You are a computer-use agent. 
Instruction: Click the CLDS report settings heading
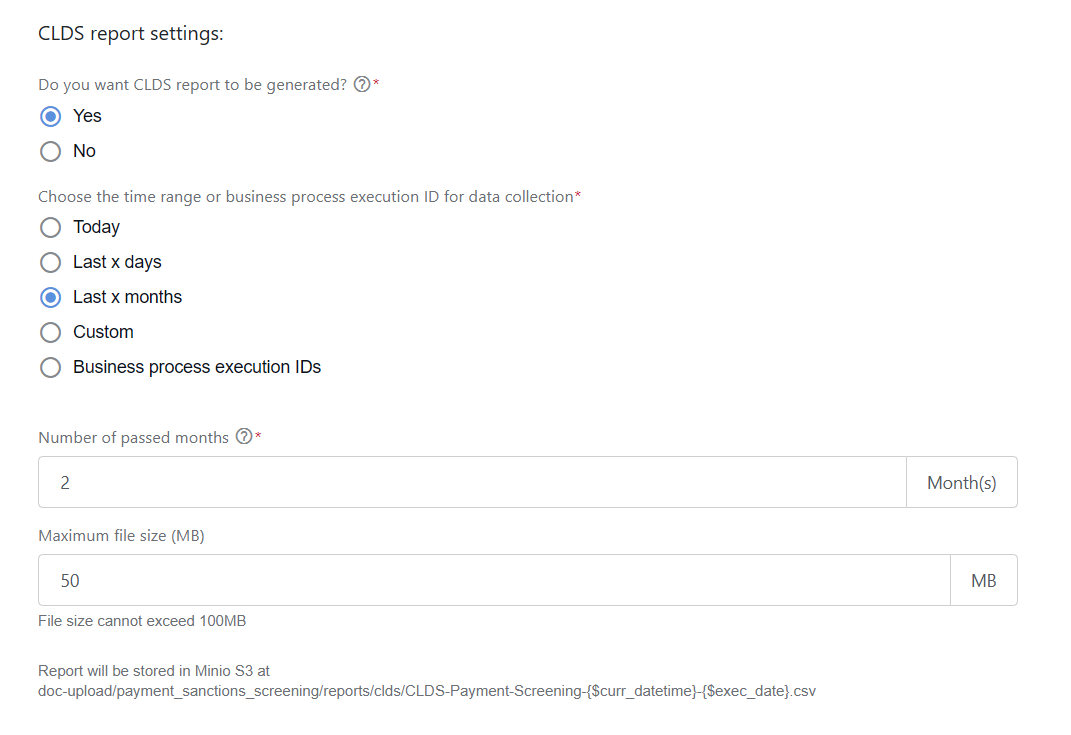coord(131,33)
